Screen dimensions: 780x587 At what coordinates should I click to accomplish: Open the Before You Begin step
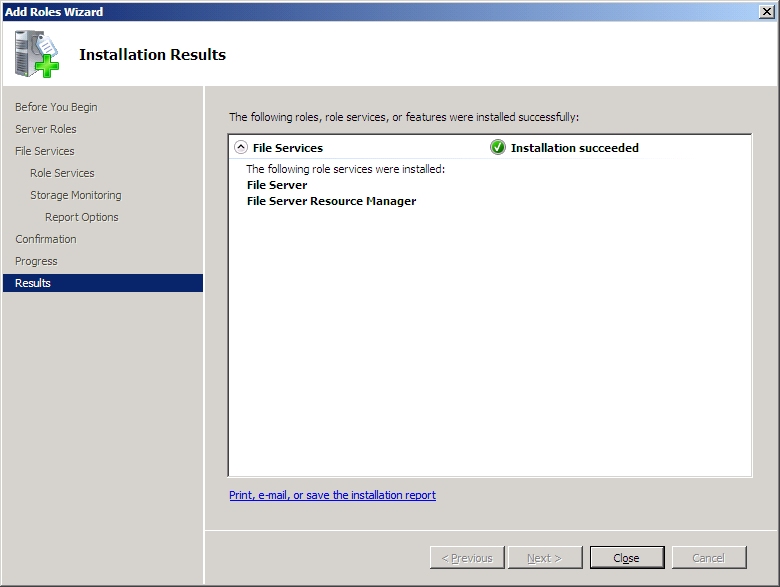56,107
